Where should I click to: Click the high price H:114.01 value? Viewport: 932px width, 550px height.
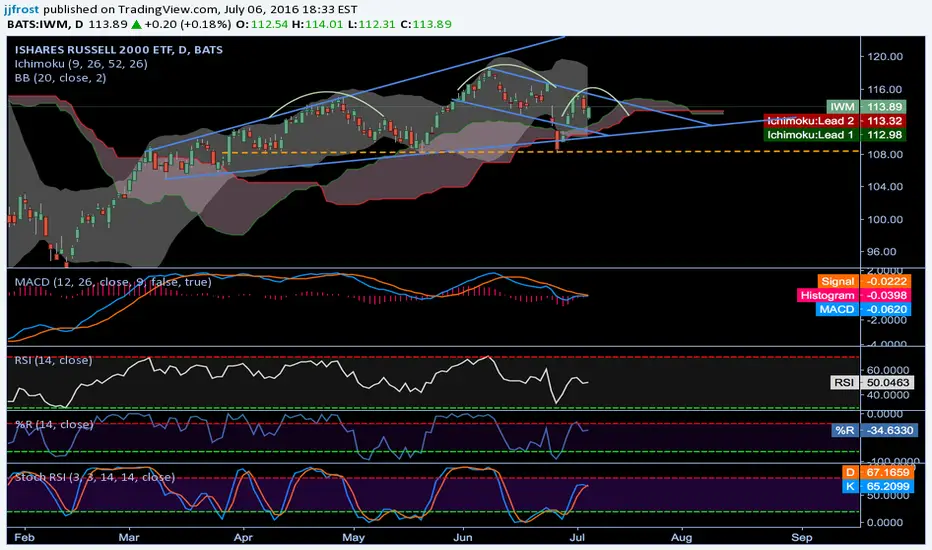317,24
